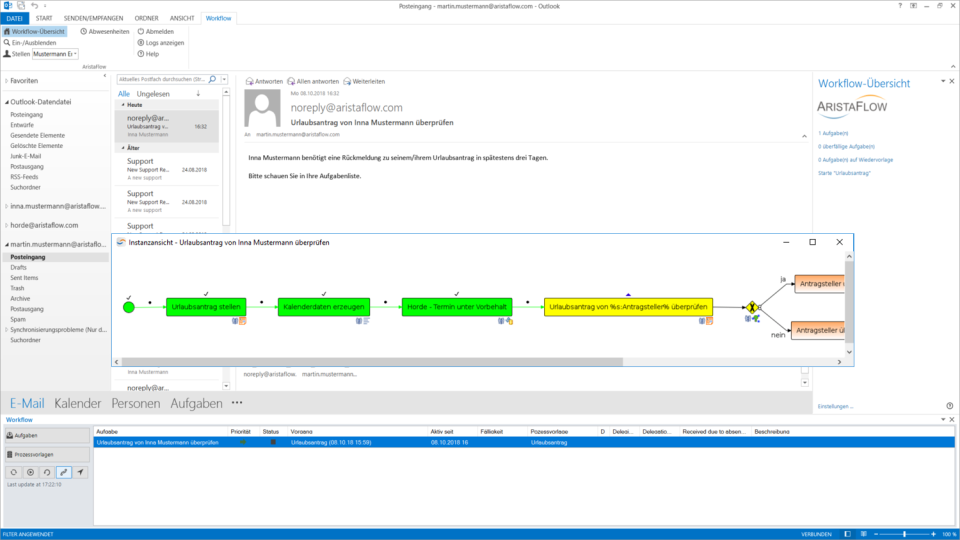The height and width of the screenshot is (540, 960).
Task: Open the search scope dropdown arrow
Action: pyautogui.click(x=224, y=79)
